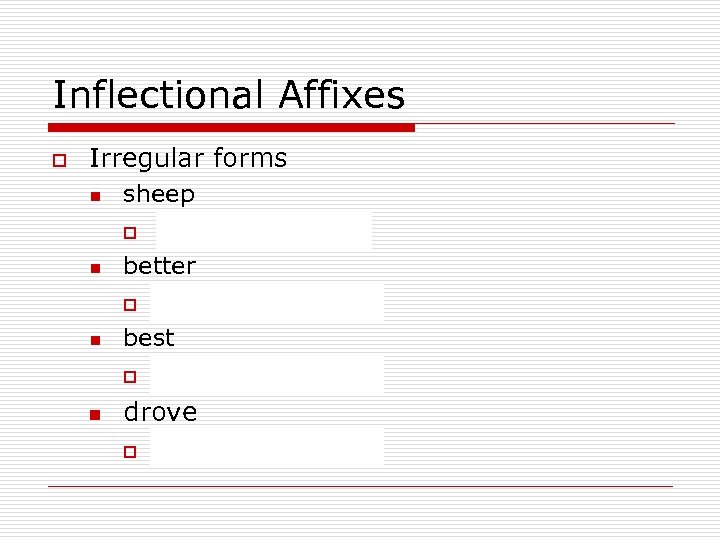Select the hollow sub-bullet under best

pos(128,378)
